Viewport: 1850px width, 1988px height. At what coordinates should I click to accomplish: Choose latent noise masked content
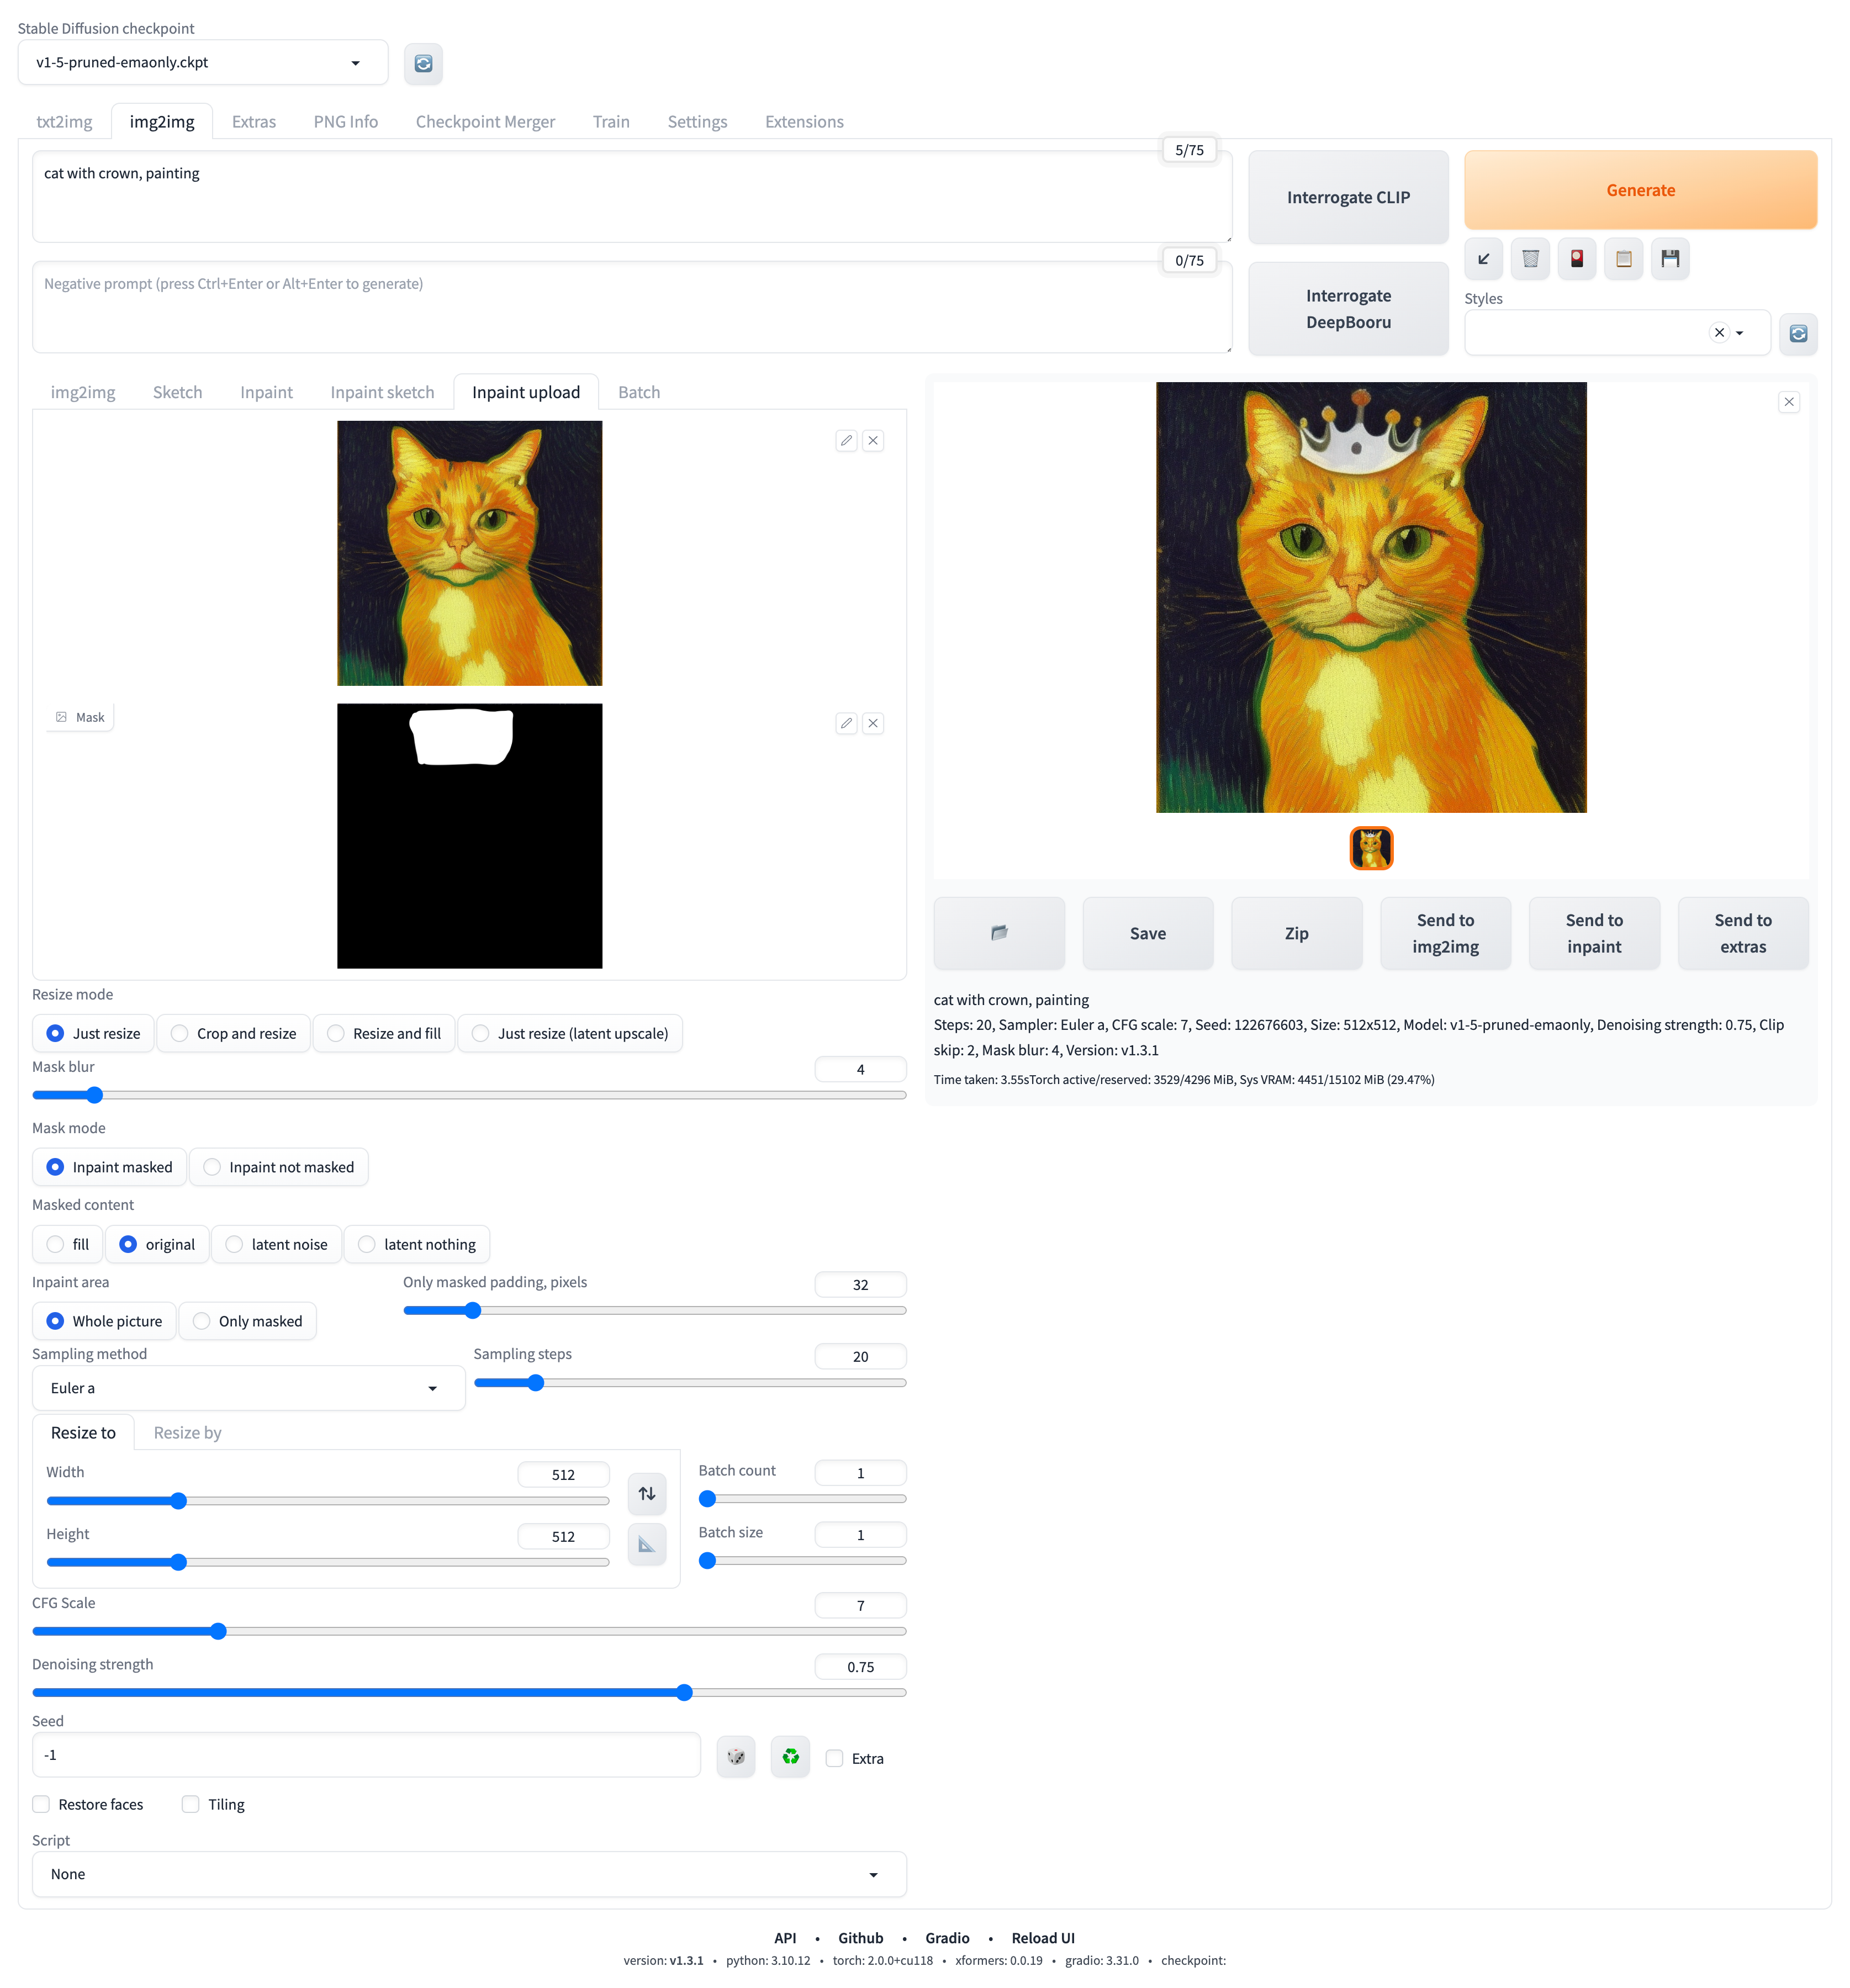[277, 1244]
